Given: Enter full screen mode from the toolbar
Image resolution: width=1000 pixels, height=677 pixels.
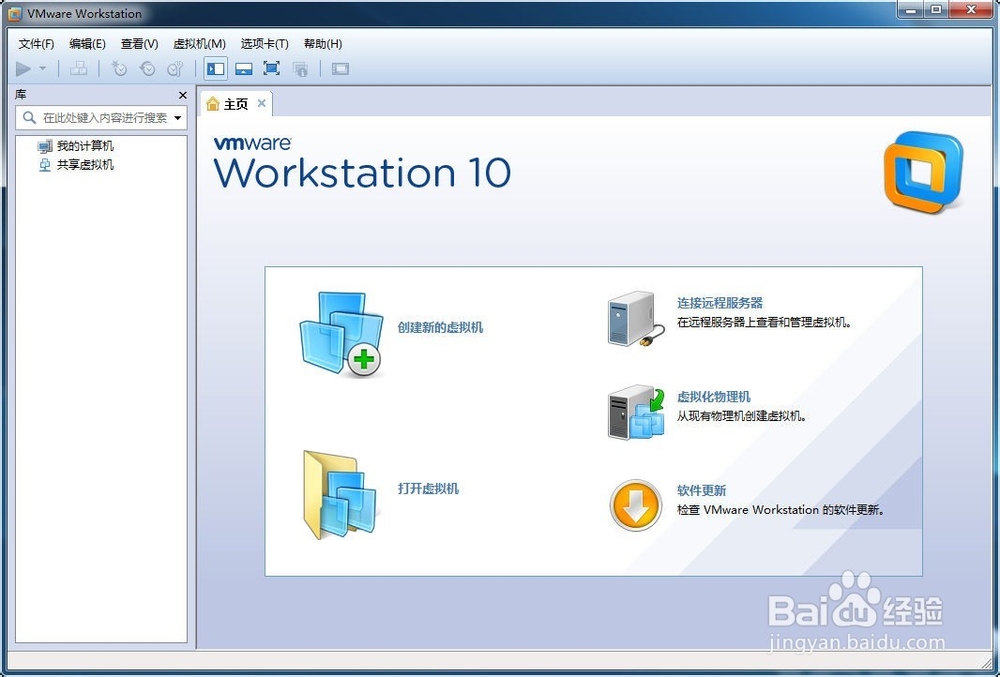Looking at the screenshot, I should (271, 68).
